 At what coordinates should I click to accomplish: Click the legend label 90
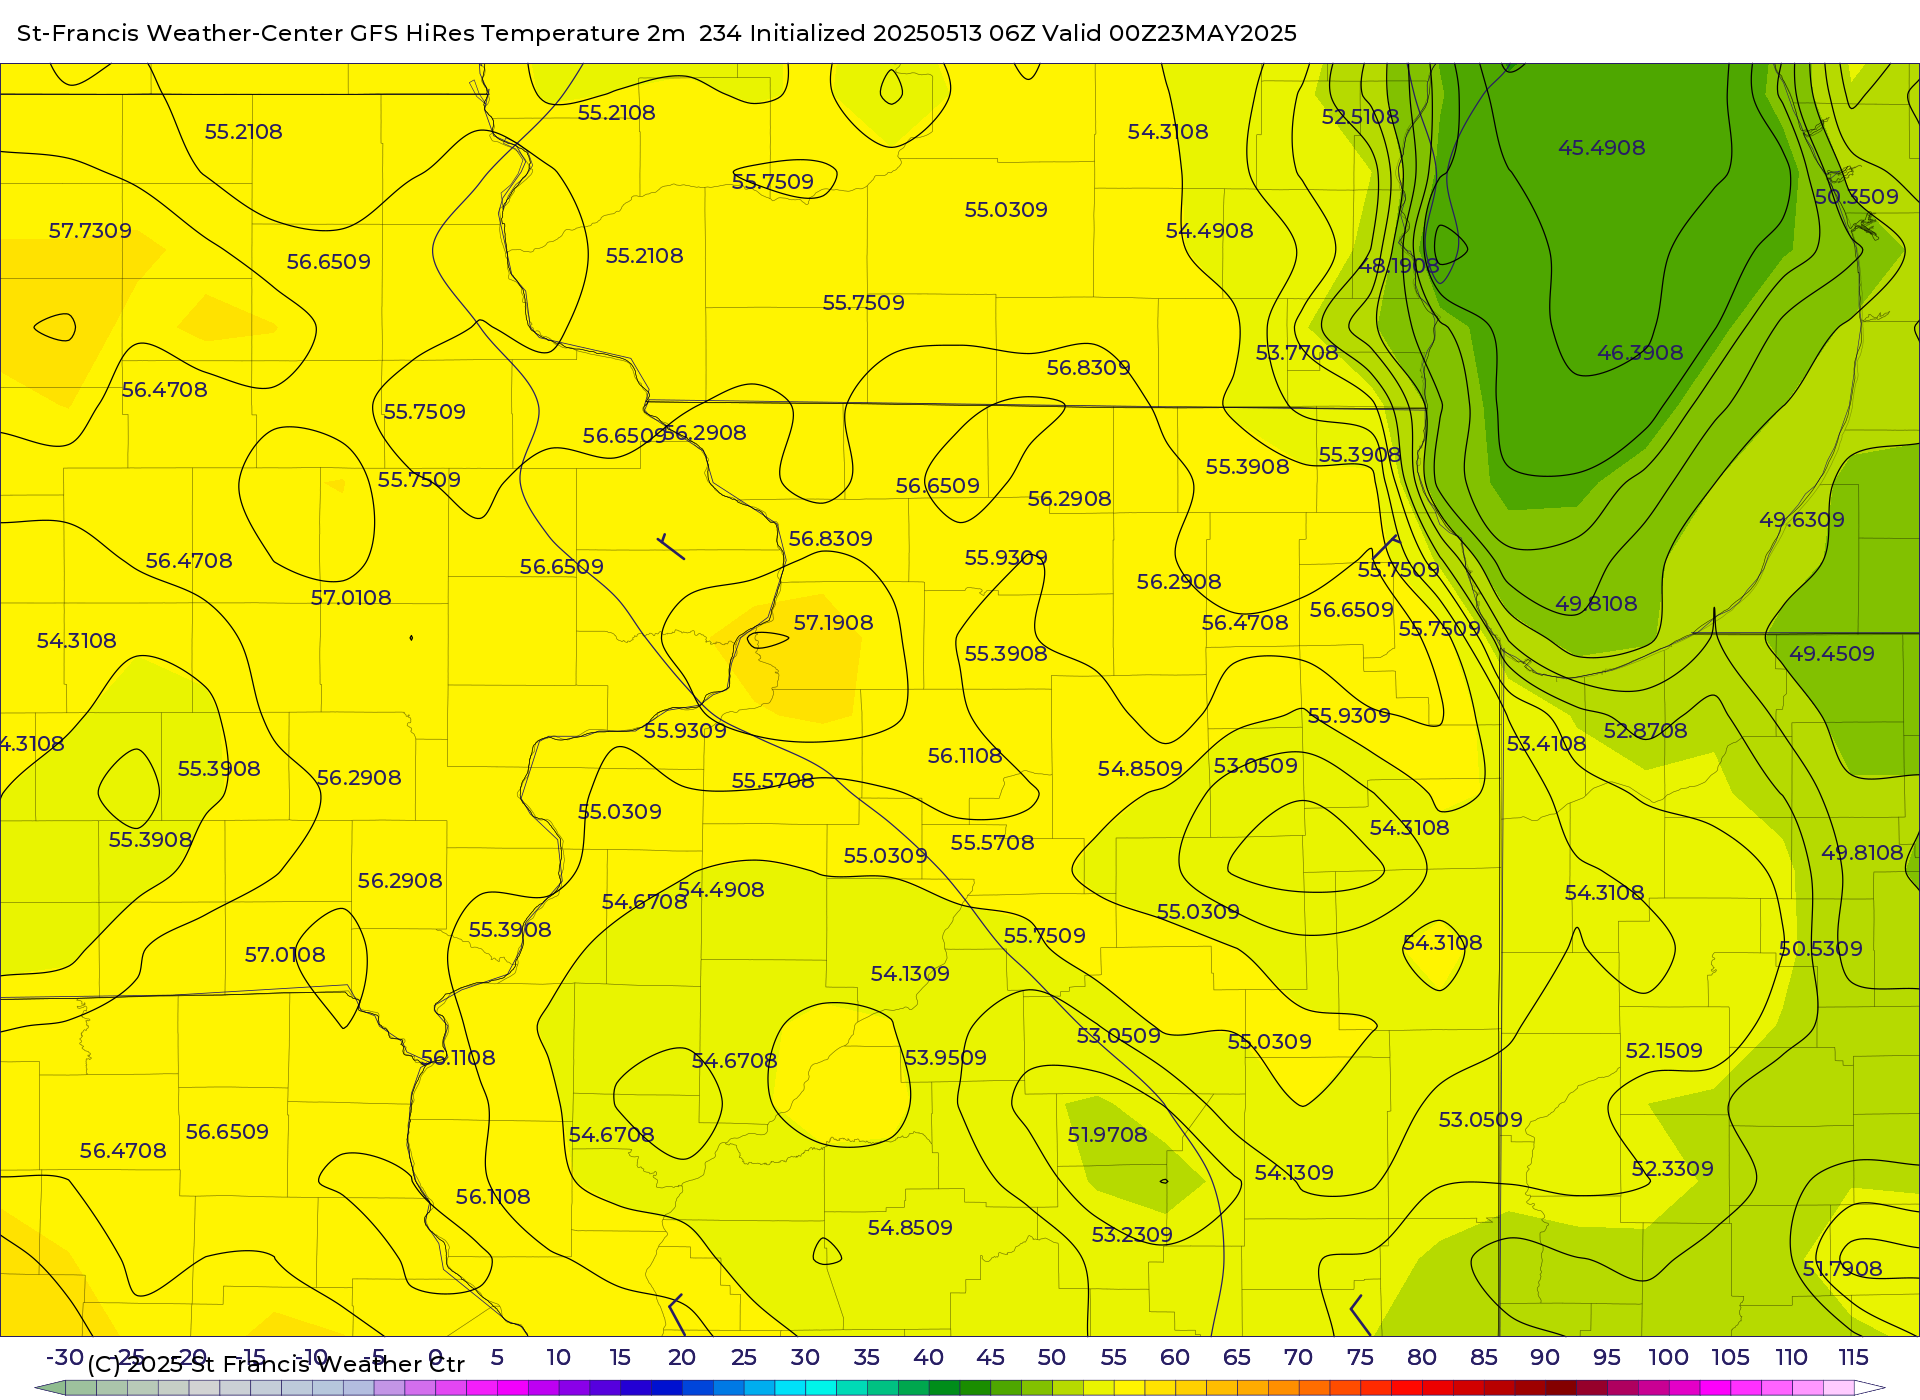pyautogui.click(x=1545, y=1358)
